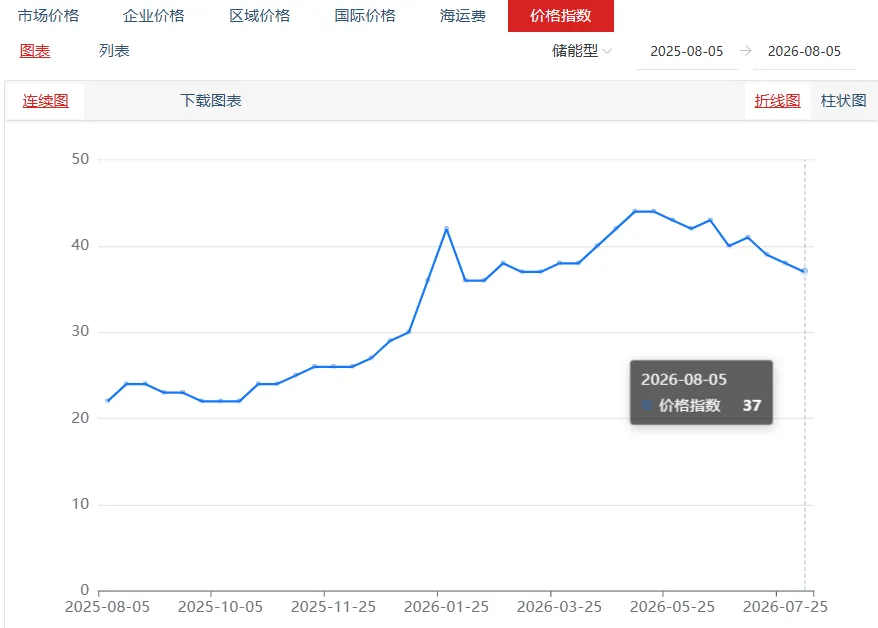Click the 2025-11-25 x-axis label

333,607
